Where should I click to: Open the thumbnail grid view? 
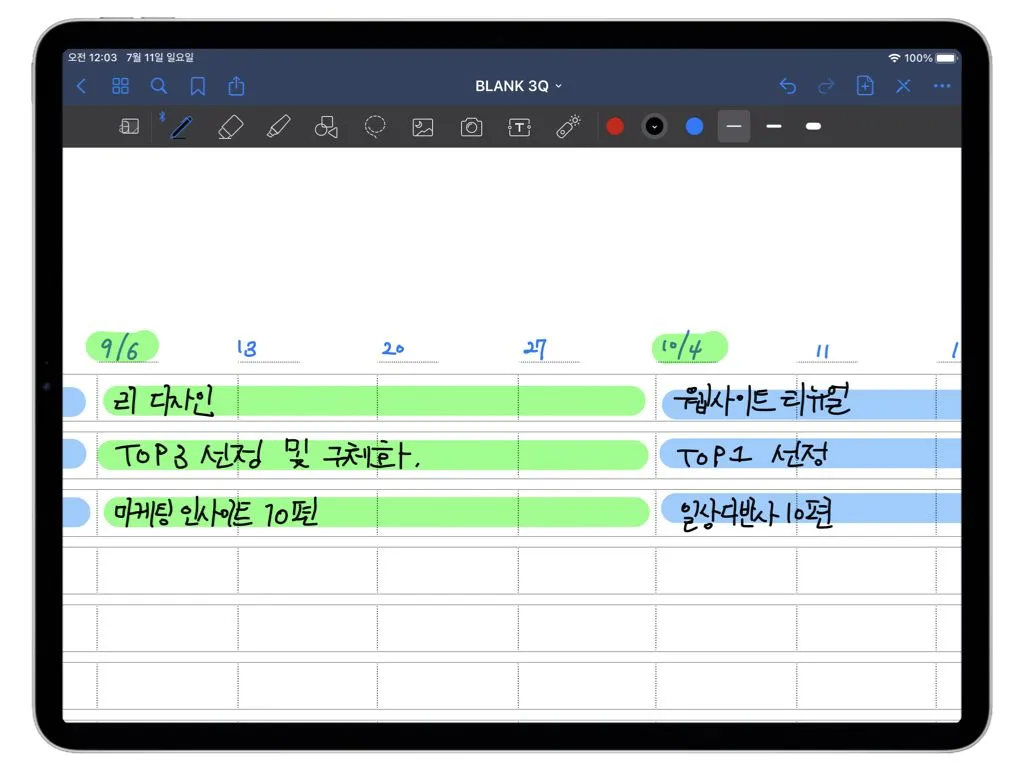tap(121, 86)
